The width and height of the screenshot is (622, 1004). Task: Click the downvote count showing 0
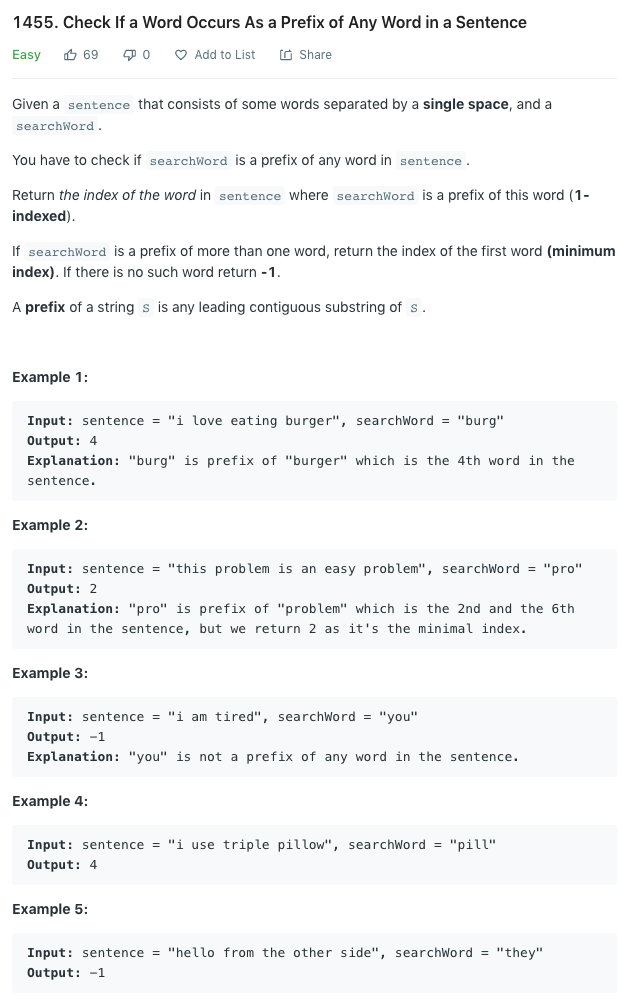[x=144, y=55]
